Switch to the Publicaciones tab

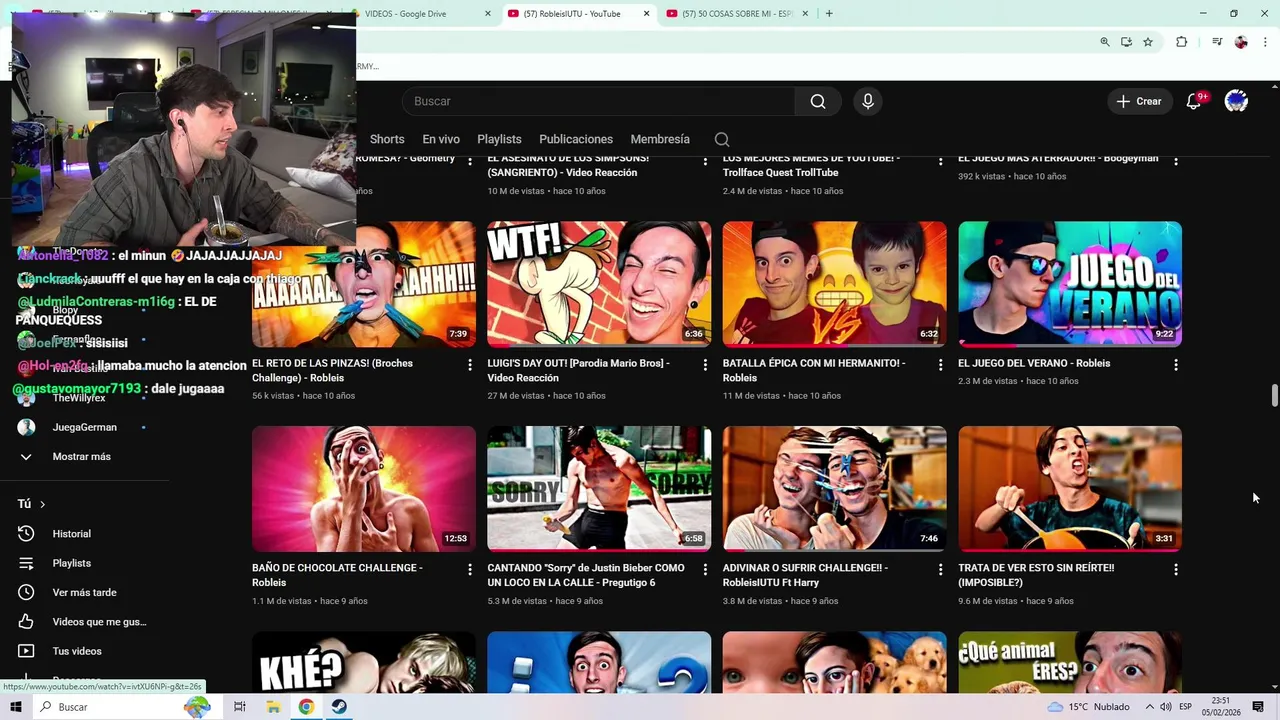[x=576, y=139]
